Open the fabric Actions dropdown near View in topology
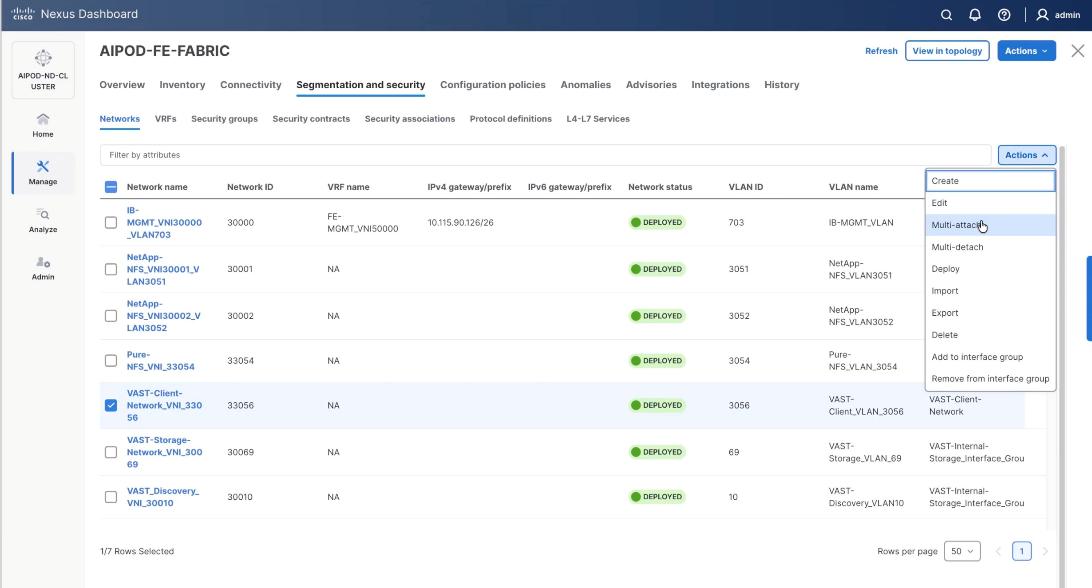This screenshot has width=1092, height=588. point(1026,50)
